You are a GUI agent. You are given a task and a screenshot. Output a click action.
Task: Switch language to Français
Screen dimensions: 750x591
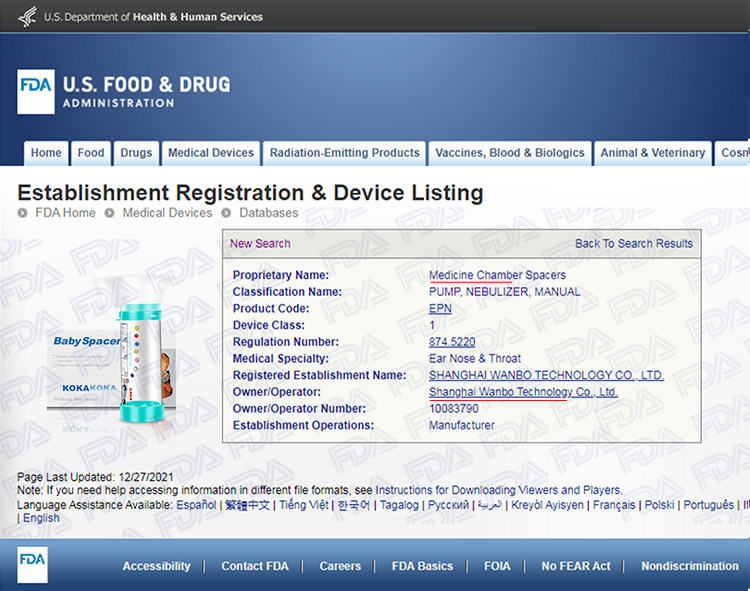[614, 504]
